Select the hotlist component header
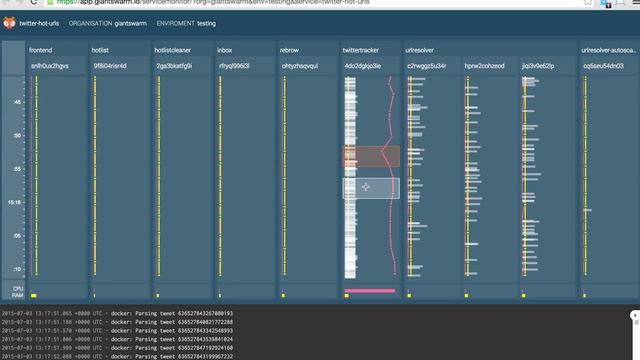640x360 pixels. tap(100, 50)
